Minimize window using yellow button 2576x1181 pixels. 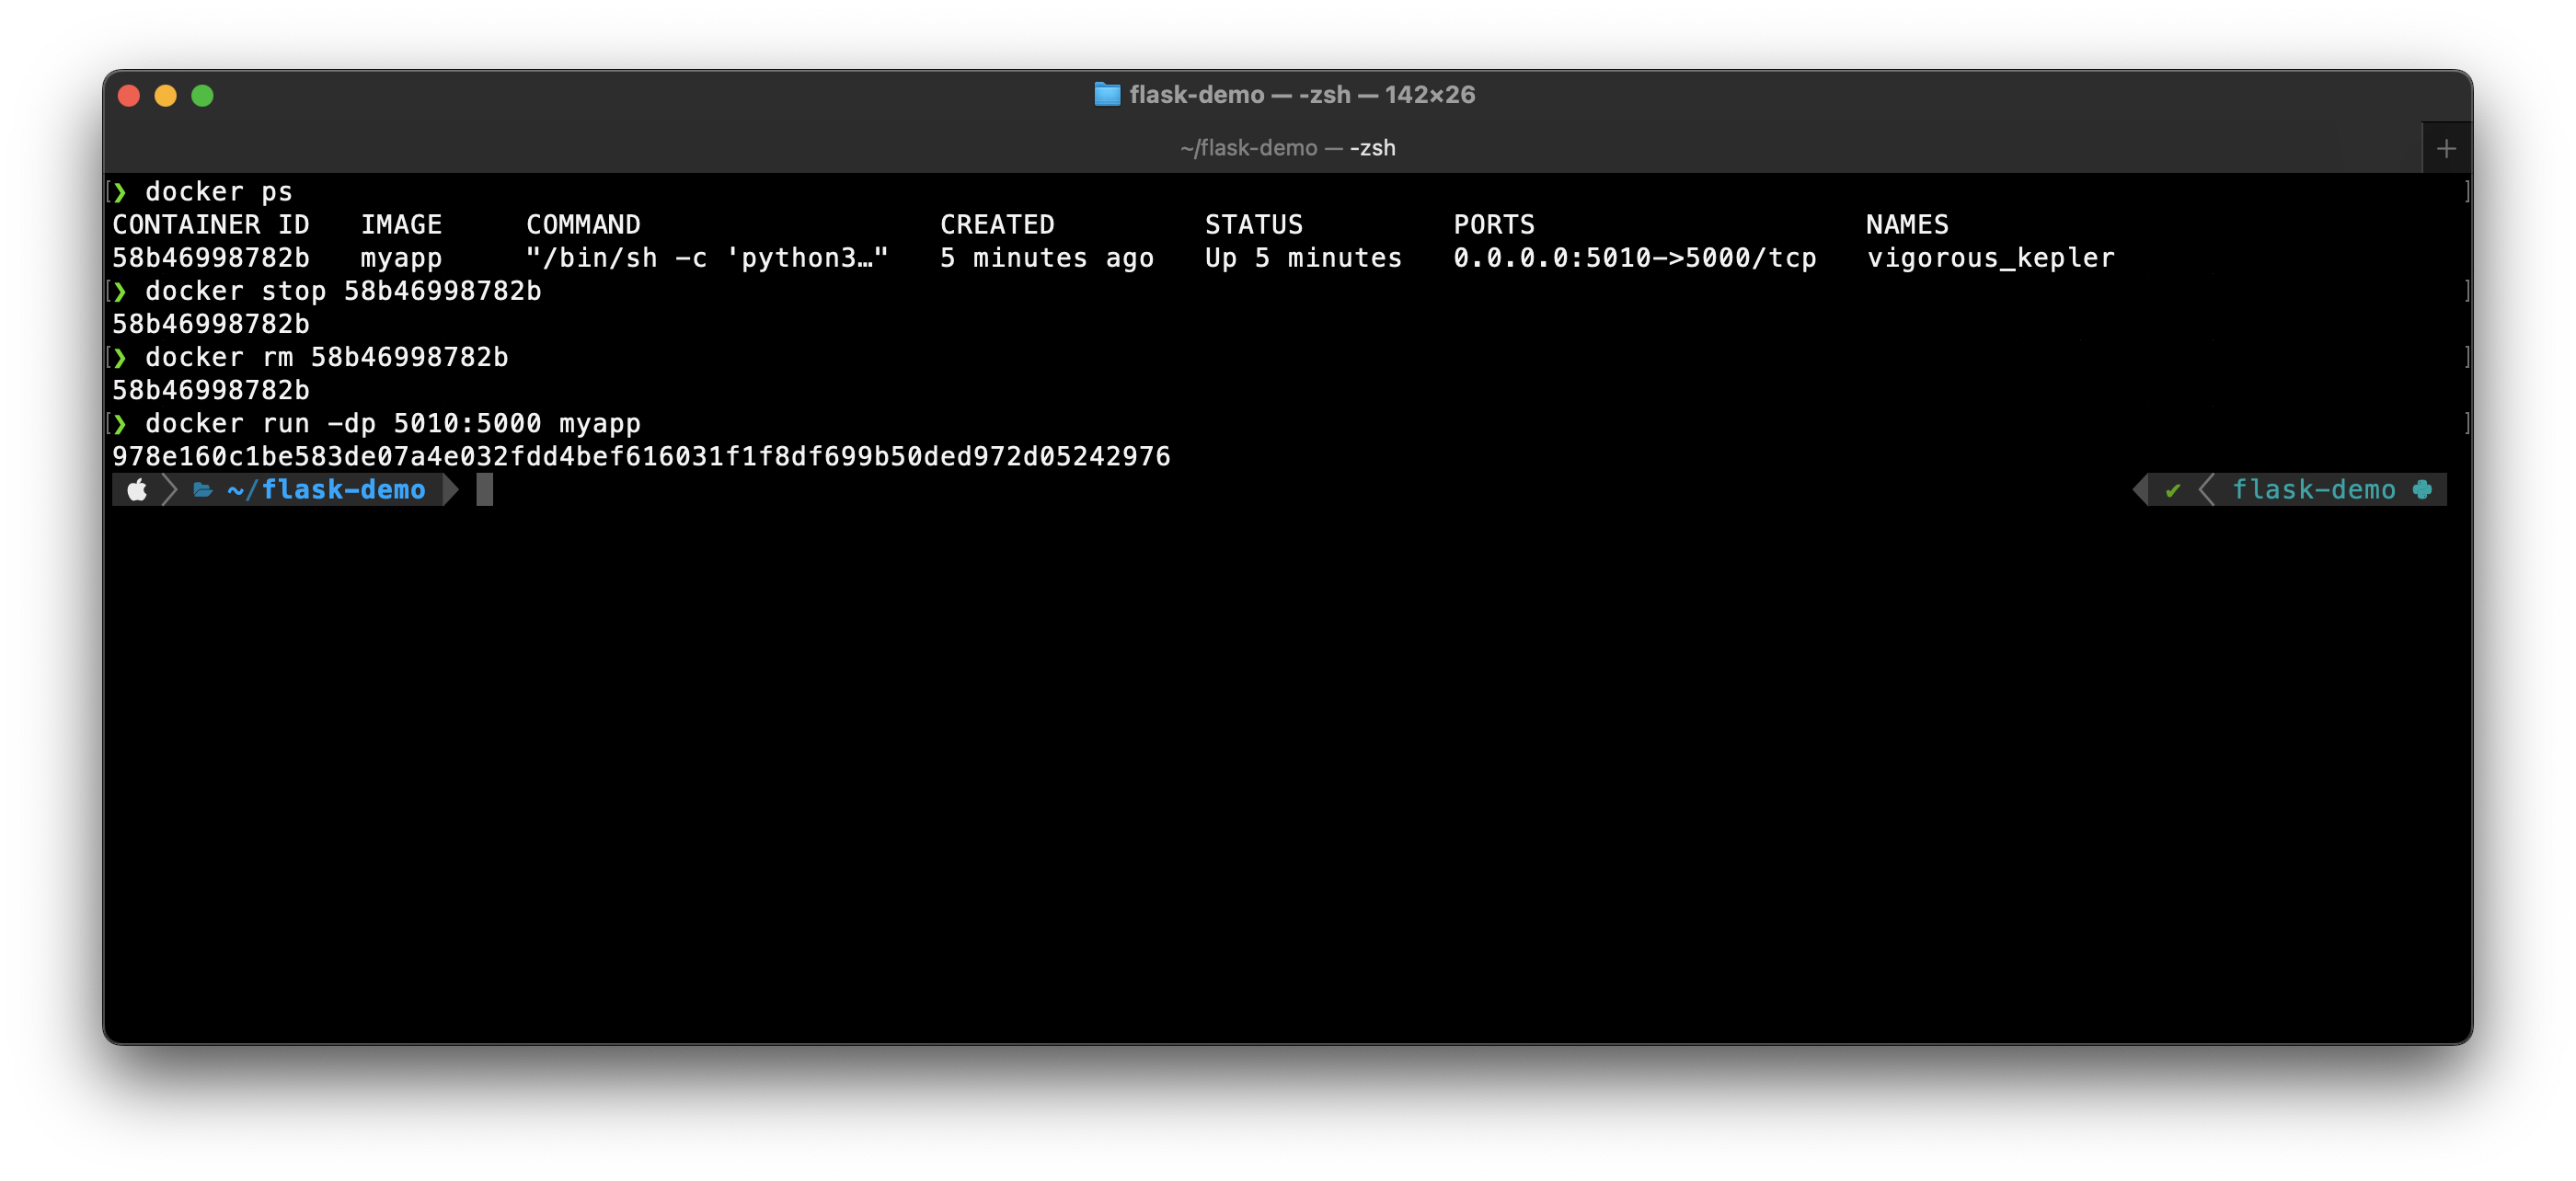pyautogui.click(x=166, y=96)
